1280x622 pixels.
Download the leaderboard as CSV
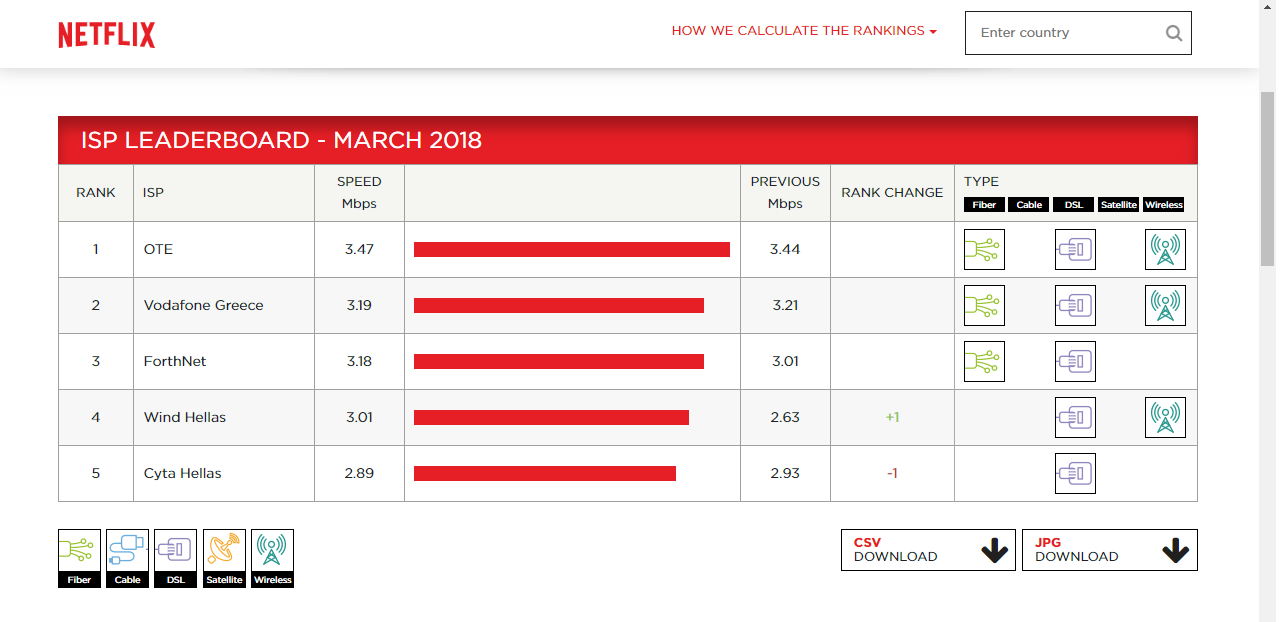928,550
